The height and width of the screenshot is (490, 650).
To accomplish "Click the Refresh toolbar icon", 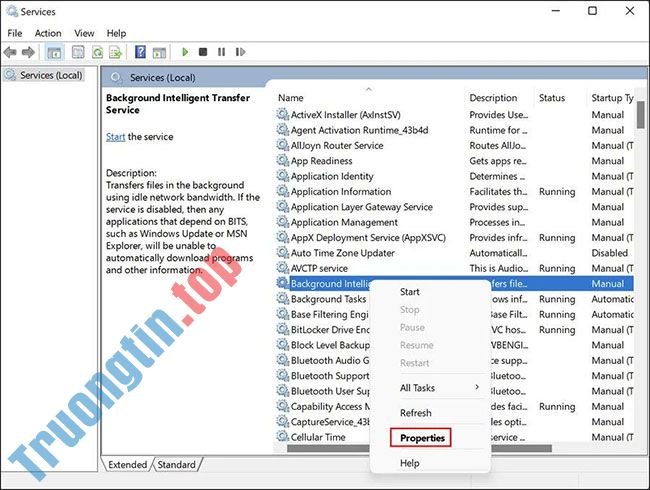I will 97,52.
